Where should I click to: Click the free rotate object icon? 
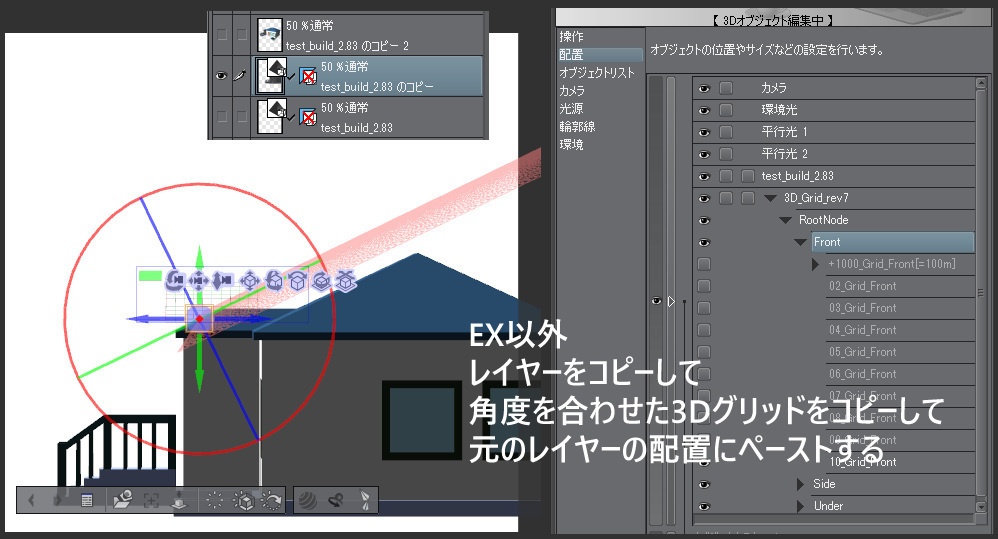(x=274, y=280)
